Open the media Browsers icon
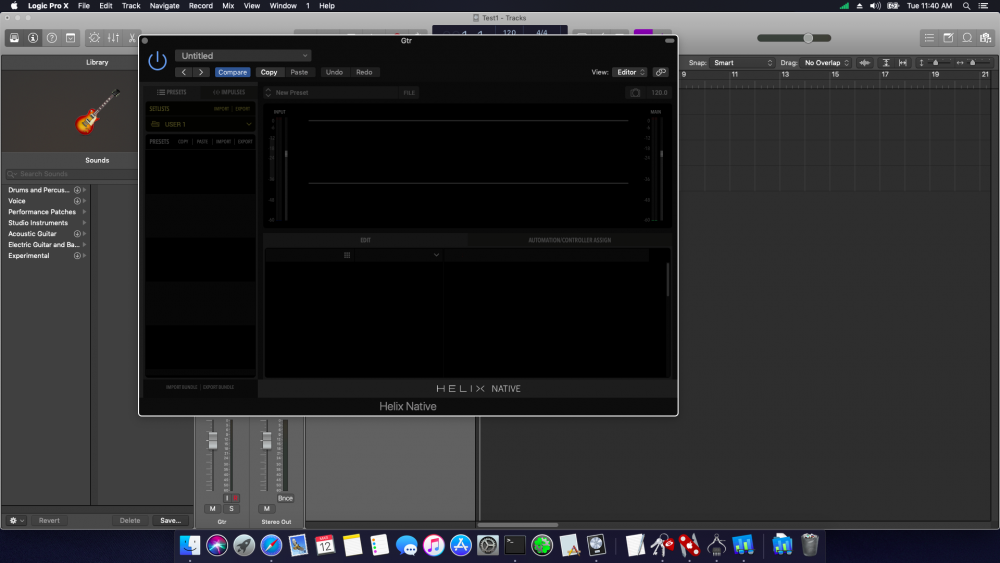Screen dimensions: 1000x563 [986, 38]
